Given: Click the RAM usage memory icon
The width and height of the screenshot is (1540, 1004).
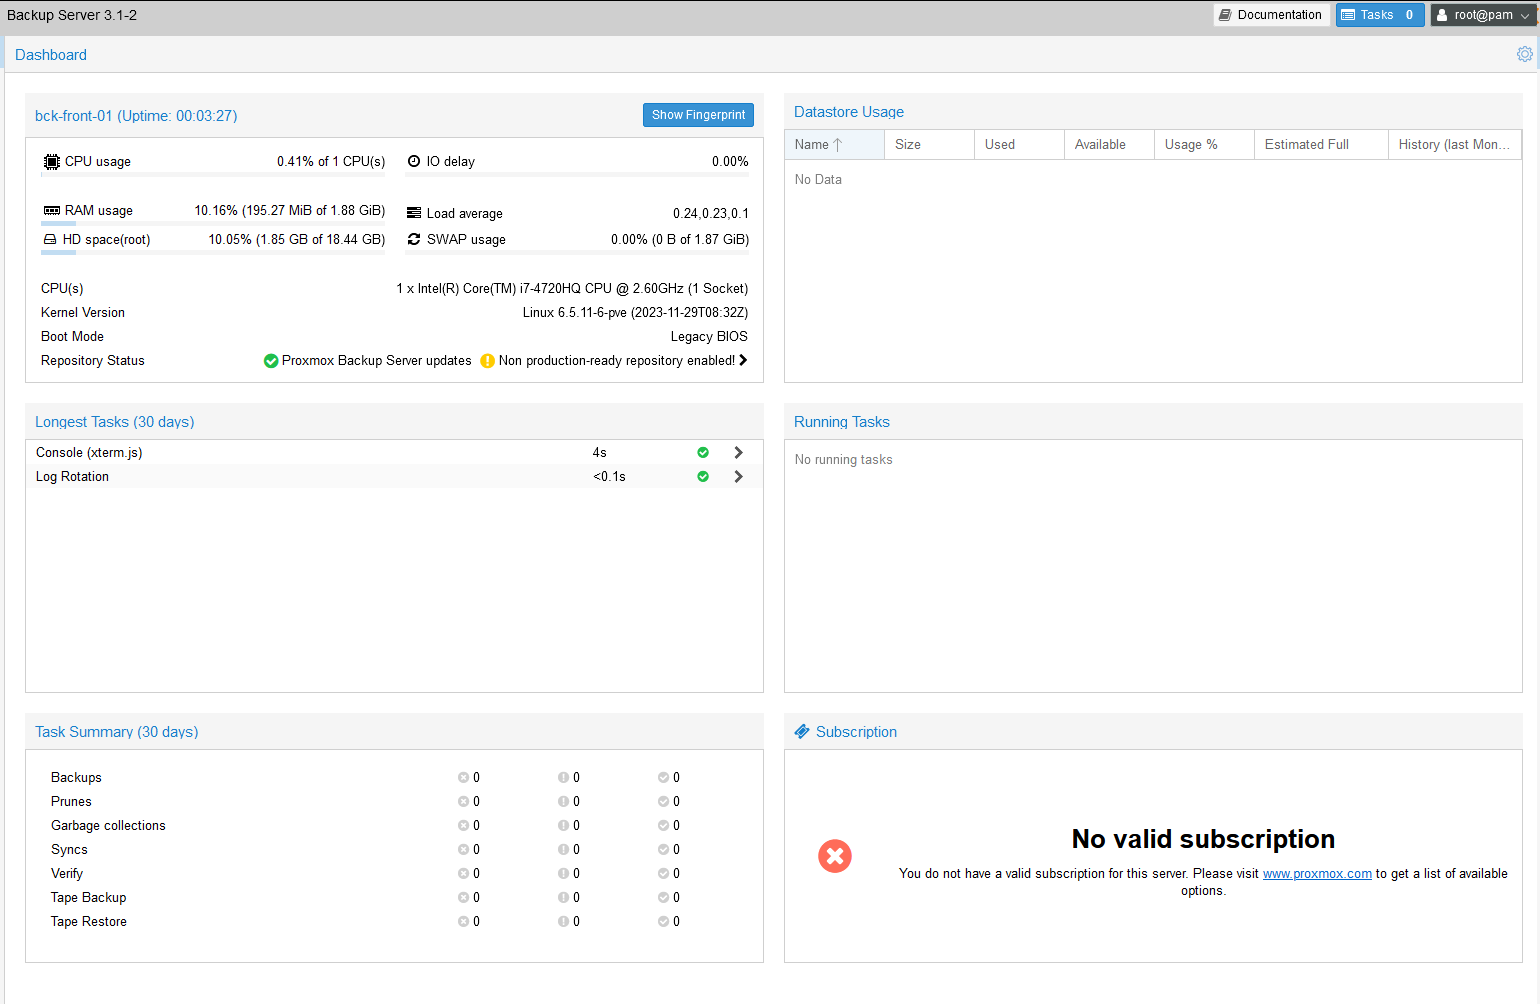Looking at the screenshot, I should [x=52, y=211].
